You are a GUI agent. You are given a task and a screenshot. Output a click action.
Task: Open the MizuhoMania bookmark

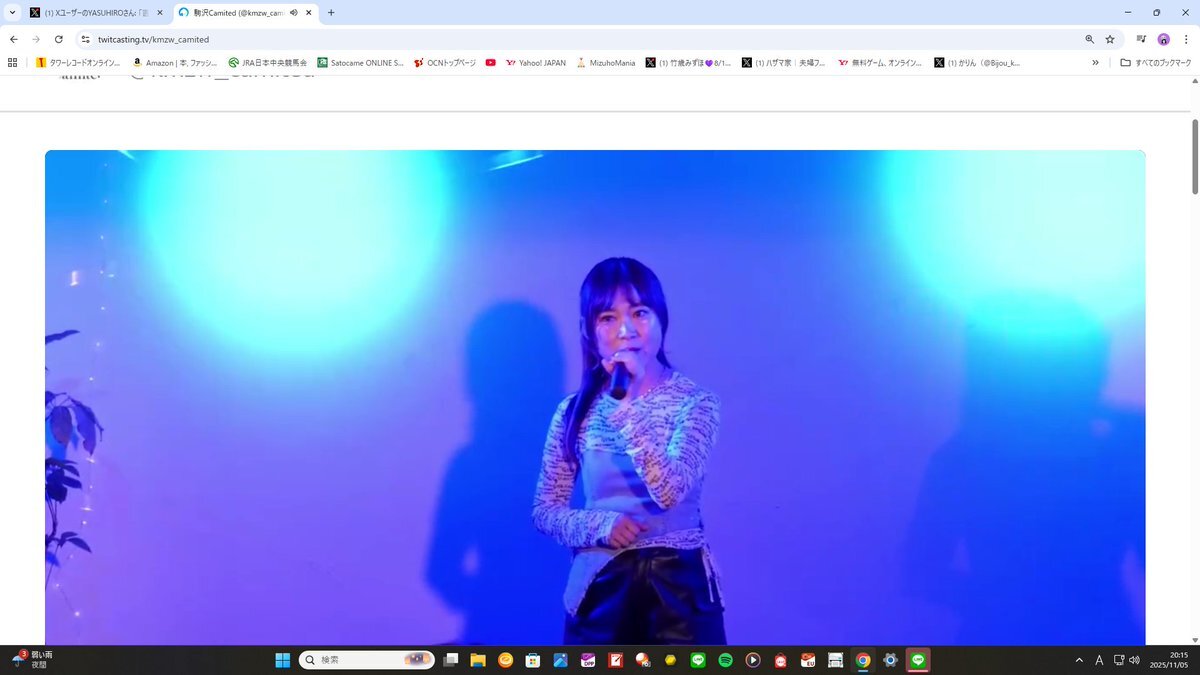[606, 62]
